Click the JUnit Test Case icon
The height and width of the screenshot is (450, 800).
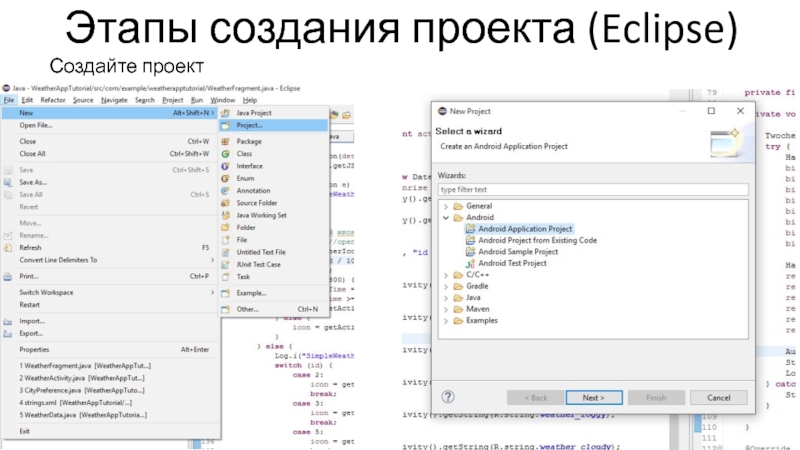tap(225, 264)
